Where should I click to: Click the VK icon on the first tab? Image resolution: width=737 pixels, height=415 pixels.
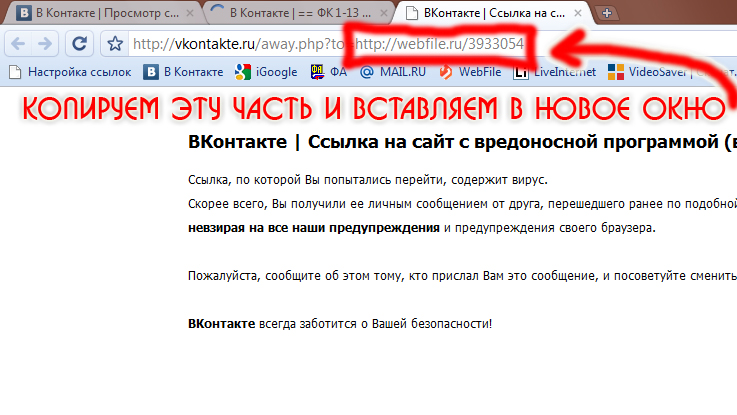[24, 13]
